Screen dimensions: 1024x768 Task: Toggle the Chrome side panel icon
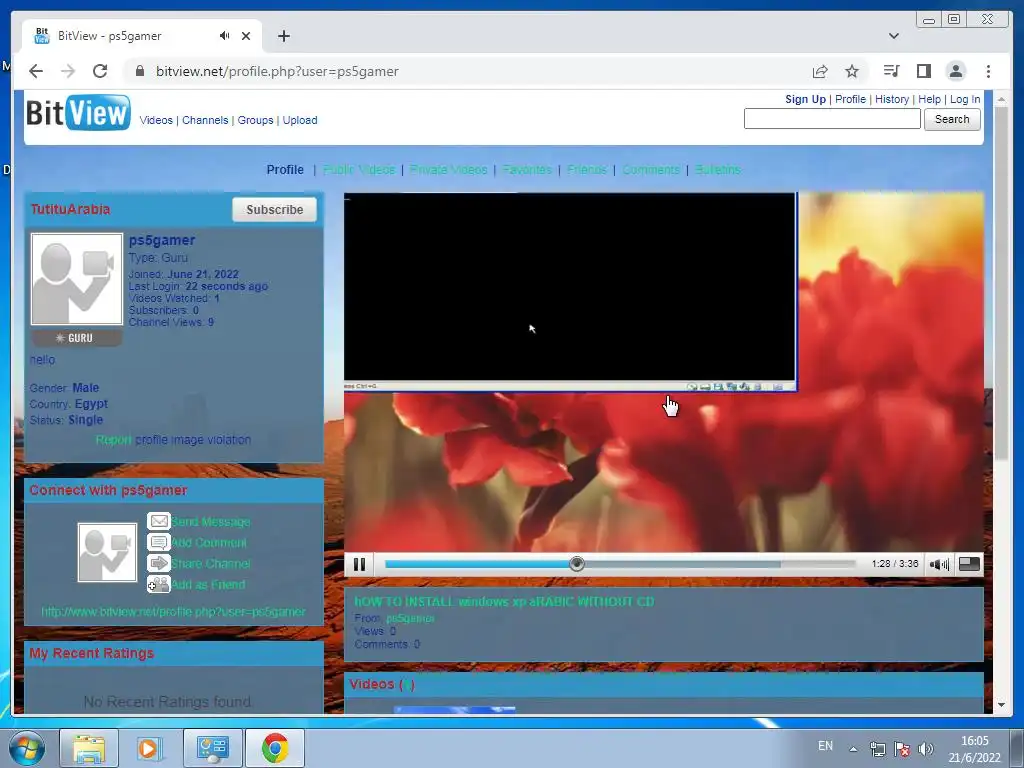pyautogui.click(x=923, y=71)
